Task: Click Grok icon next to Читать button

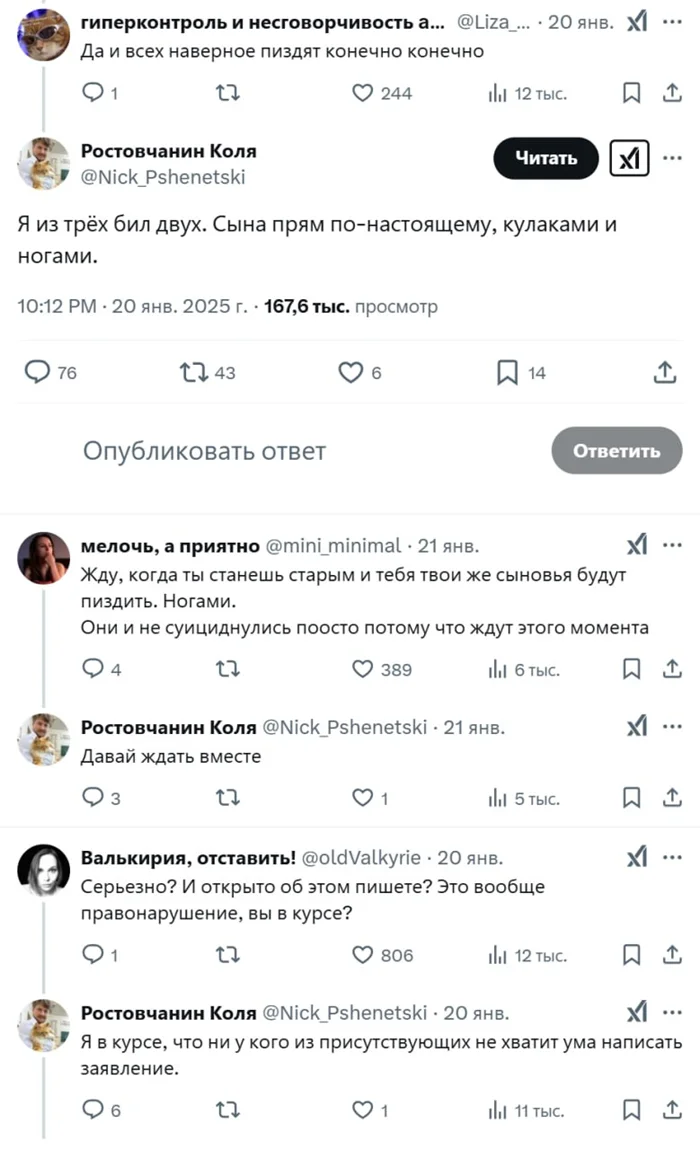Action: (x=629, y=158)
